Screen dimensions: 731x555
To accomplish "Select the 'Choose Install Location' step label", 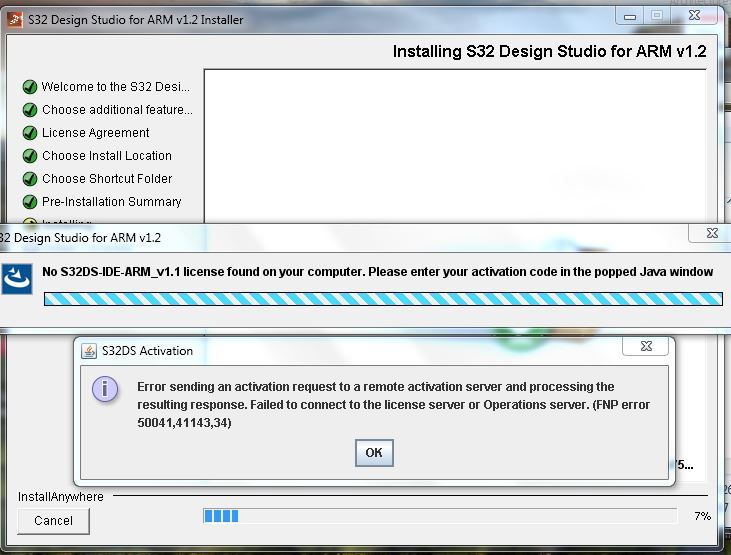I will (107, 156).
